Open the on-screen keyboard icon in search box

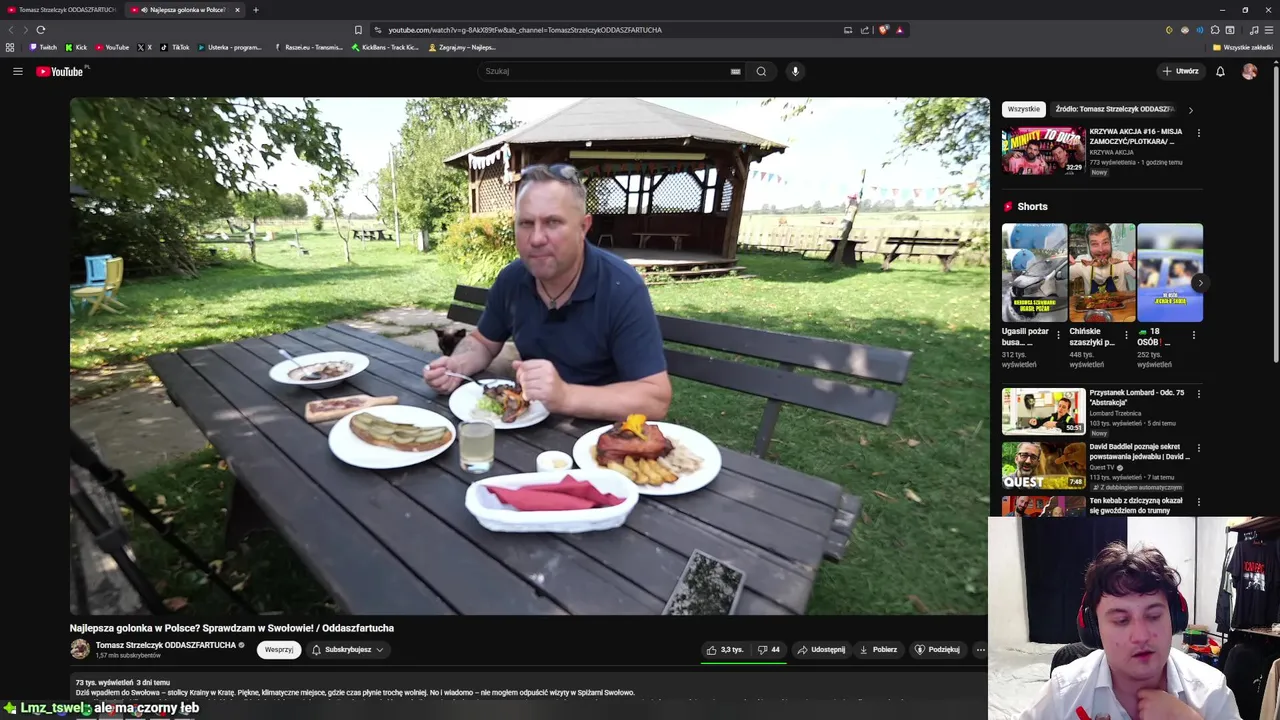(735, 71)
